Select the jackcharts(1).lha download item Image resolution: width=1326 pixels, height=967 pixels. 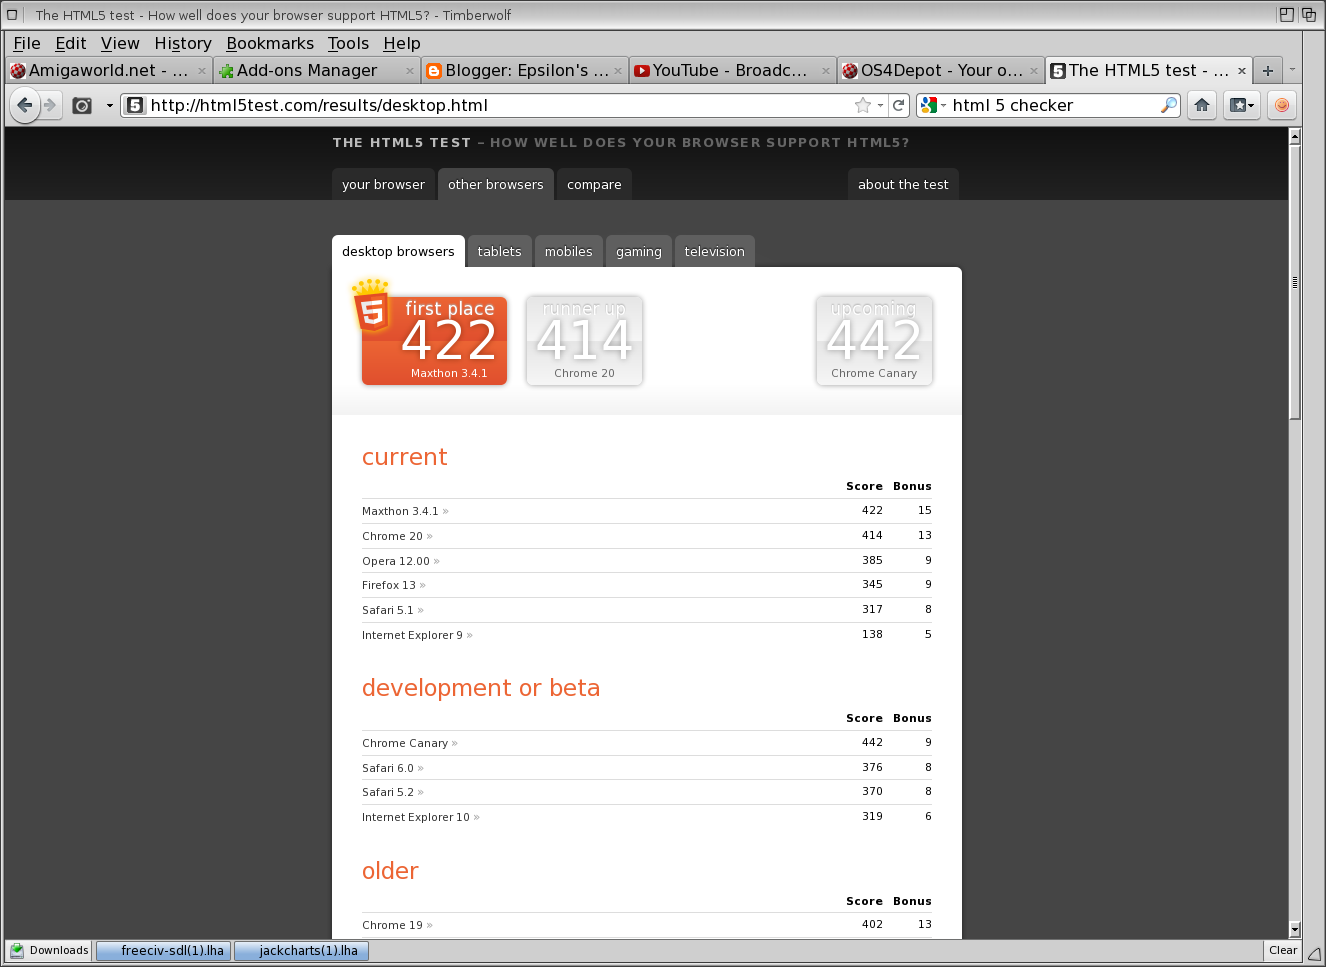302,950
